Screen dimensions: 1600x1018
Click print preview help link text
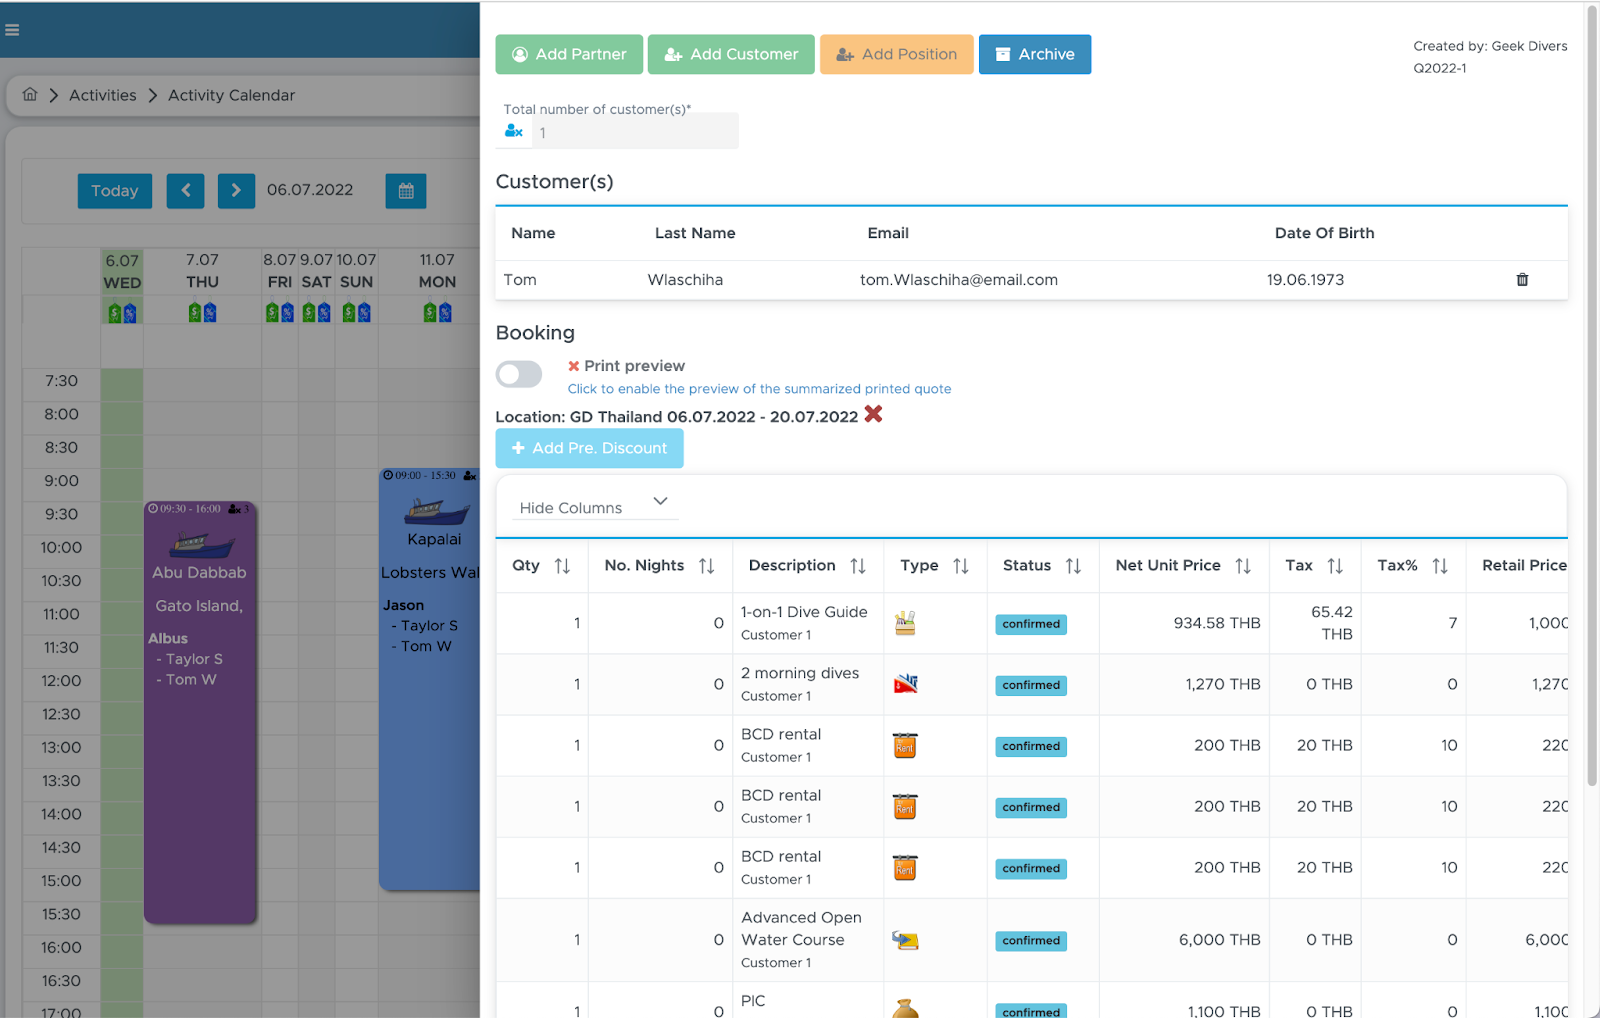(x=760, y=389)
